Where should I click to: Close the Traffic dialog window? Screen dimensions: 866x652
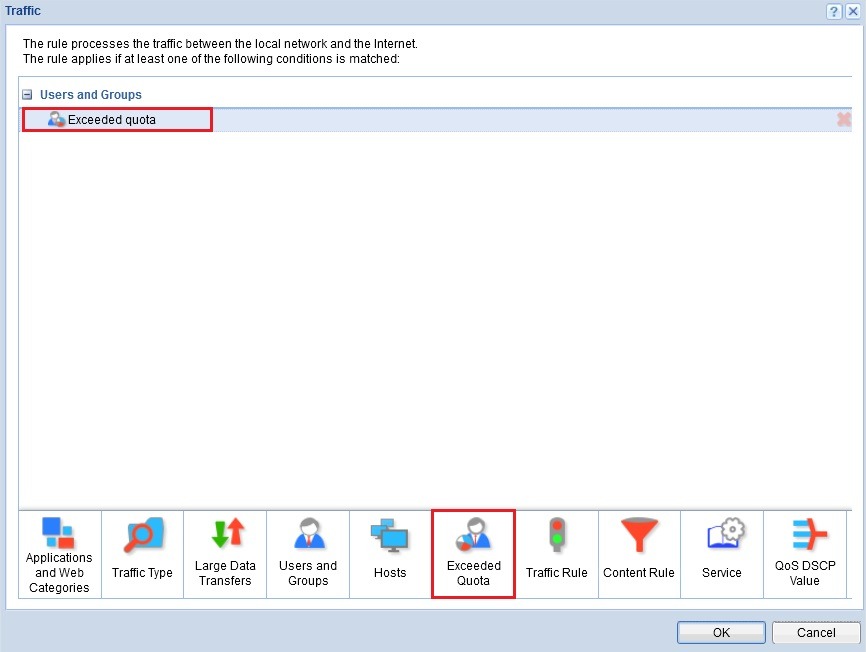coord(852,11)
